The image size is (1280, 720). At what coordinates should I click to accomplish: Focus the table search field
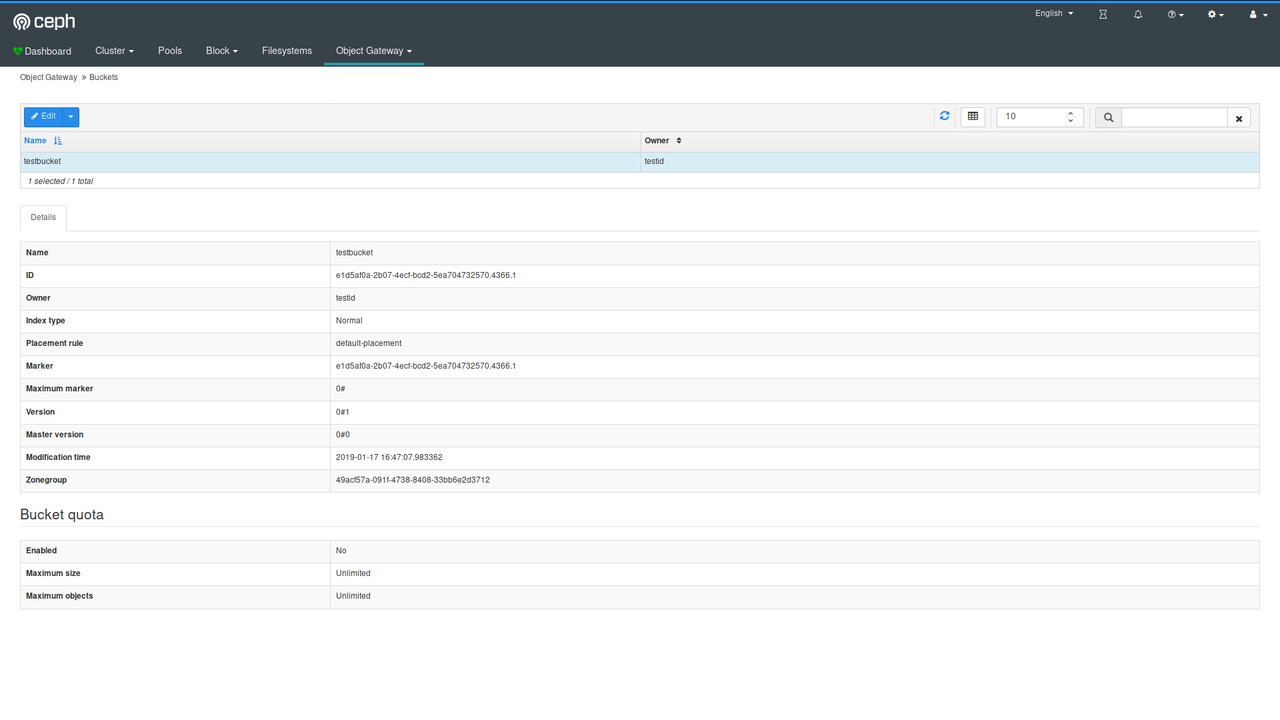coord(1174,117)
